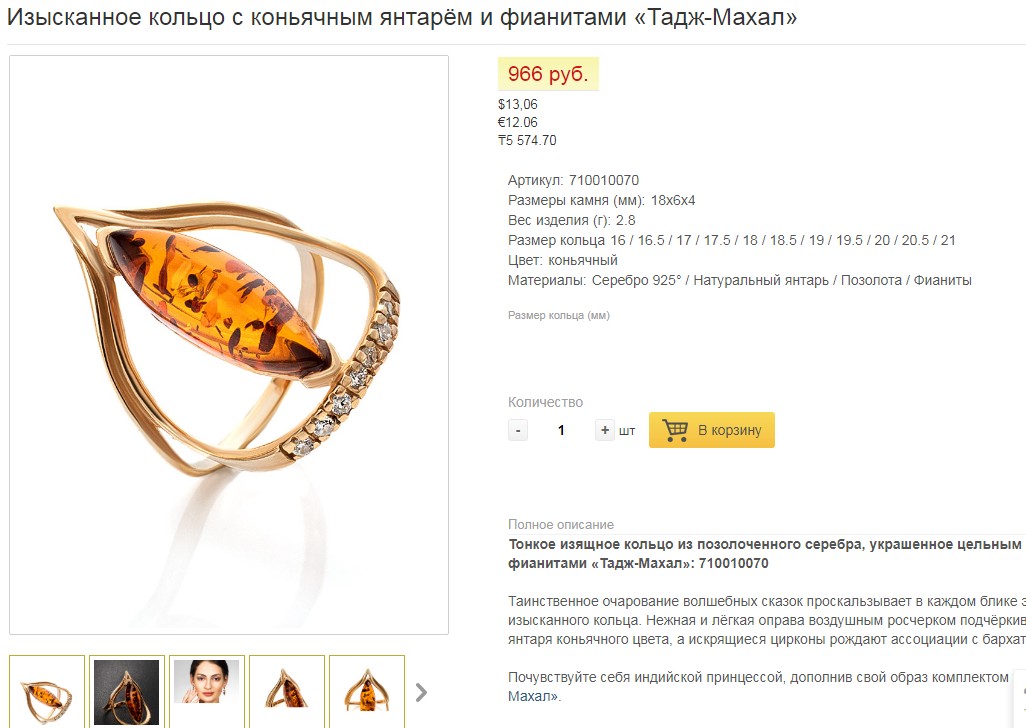This screenshot has width=1026, height=728.
Task: Decrease quantity with minus button
Action: click(x=518, y=430)
